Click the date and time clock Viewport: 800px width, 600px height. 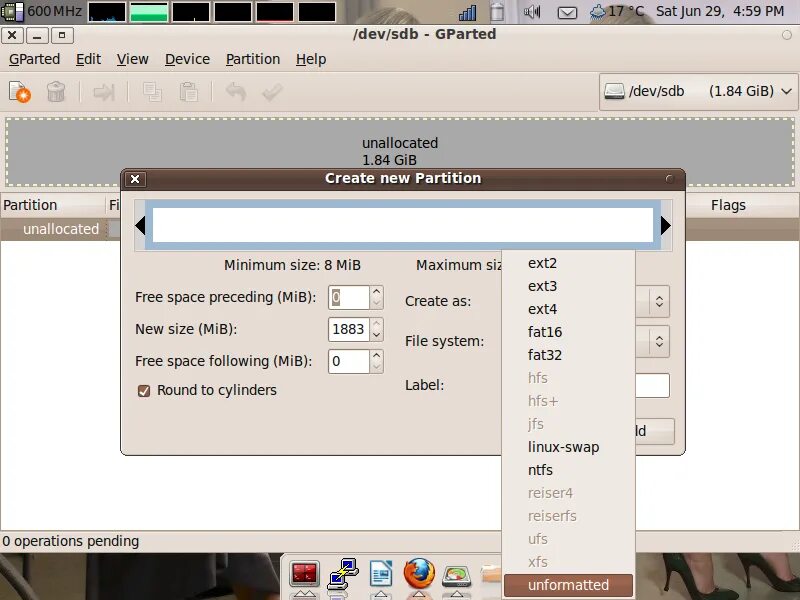[x=720, y=11]
